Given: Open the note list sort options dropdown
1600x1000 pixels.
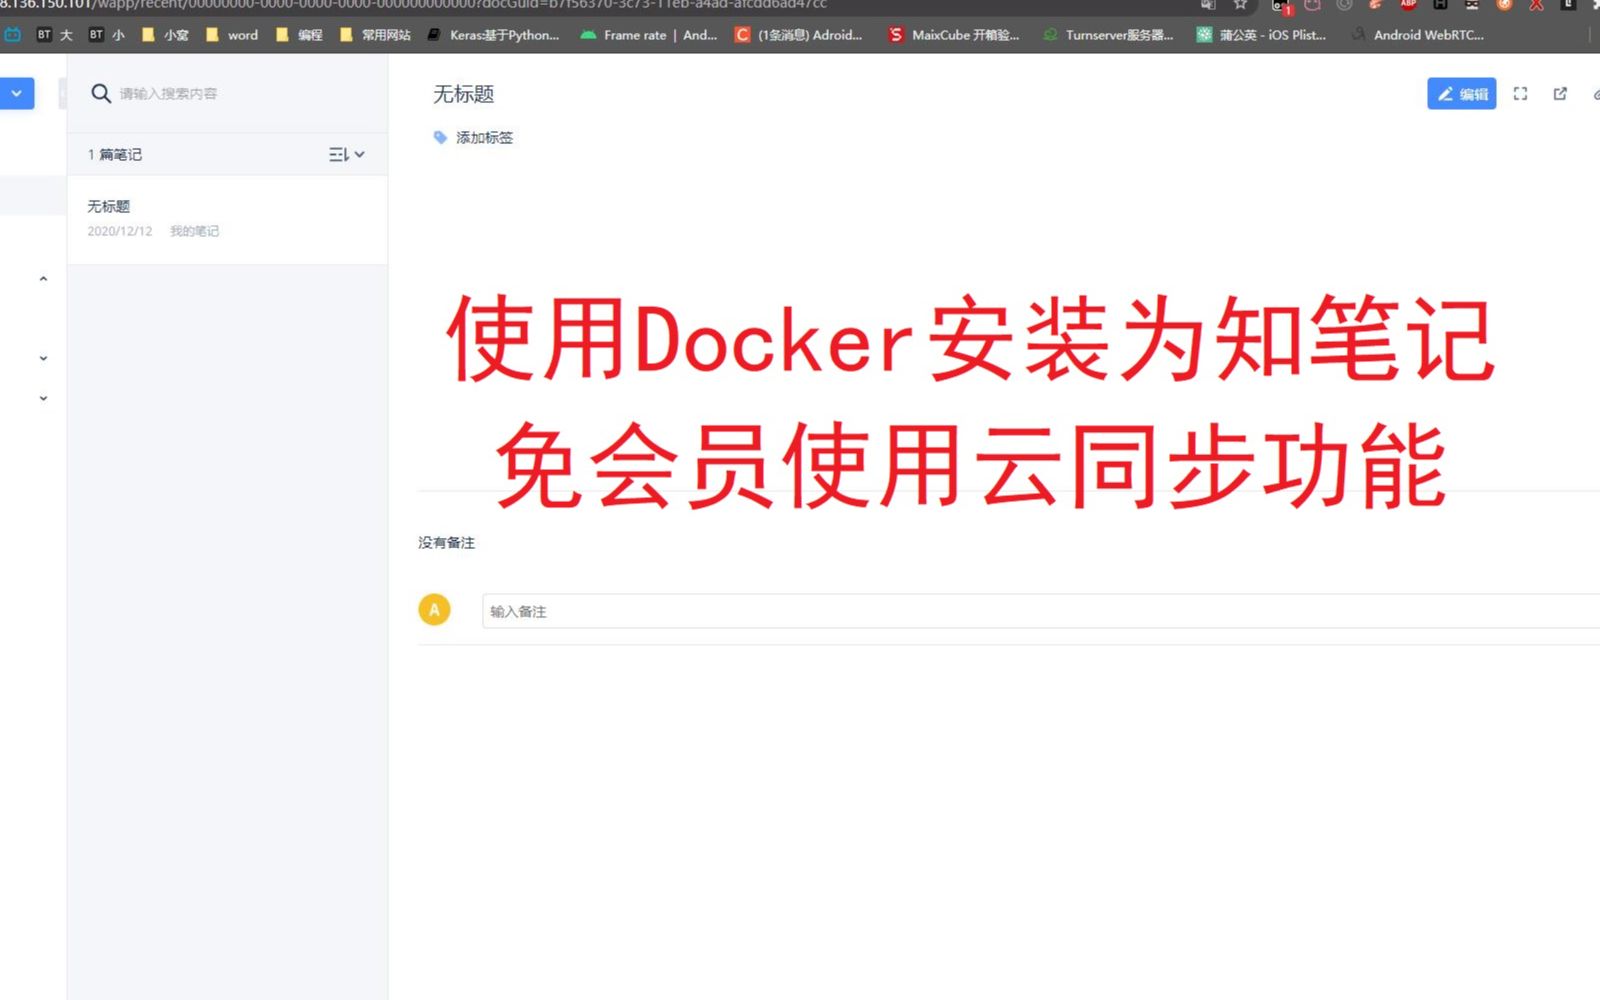Looking at the screenshot, I should 347,154.
